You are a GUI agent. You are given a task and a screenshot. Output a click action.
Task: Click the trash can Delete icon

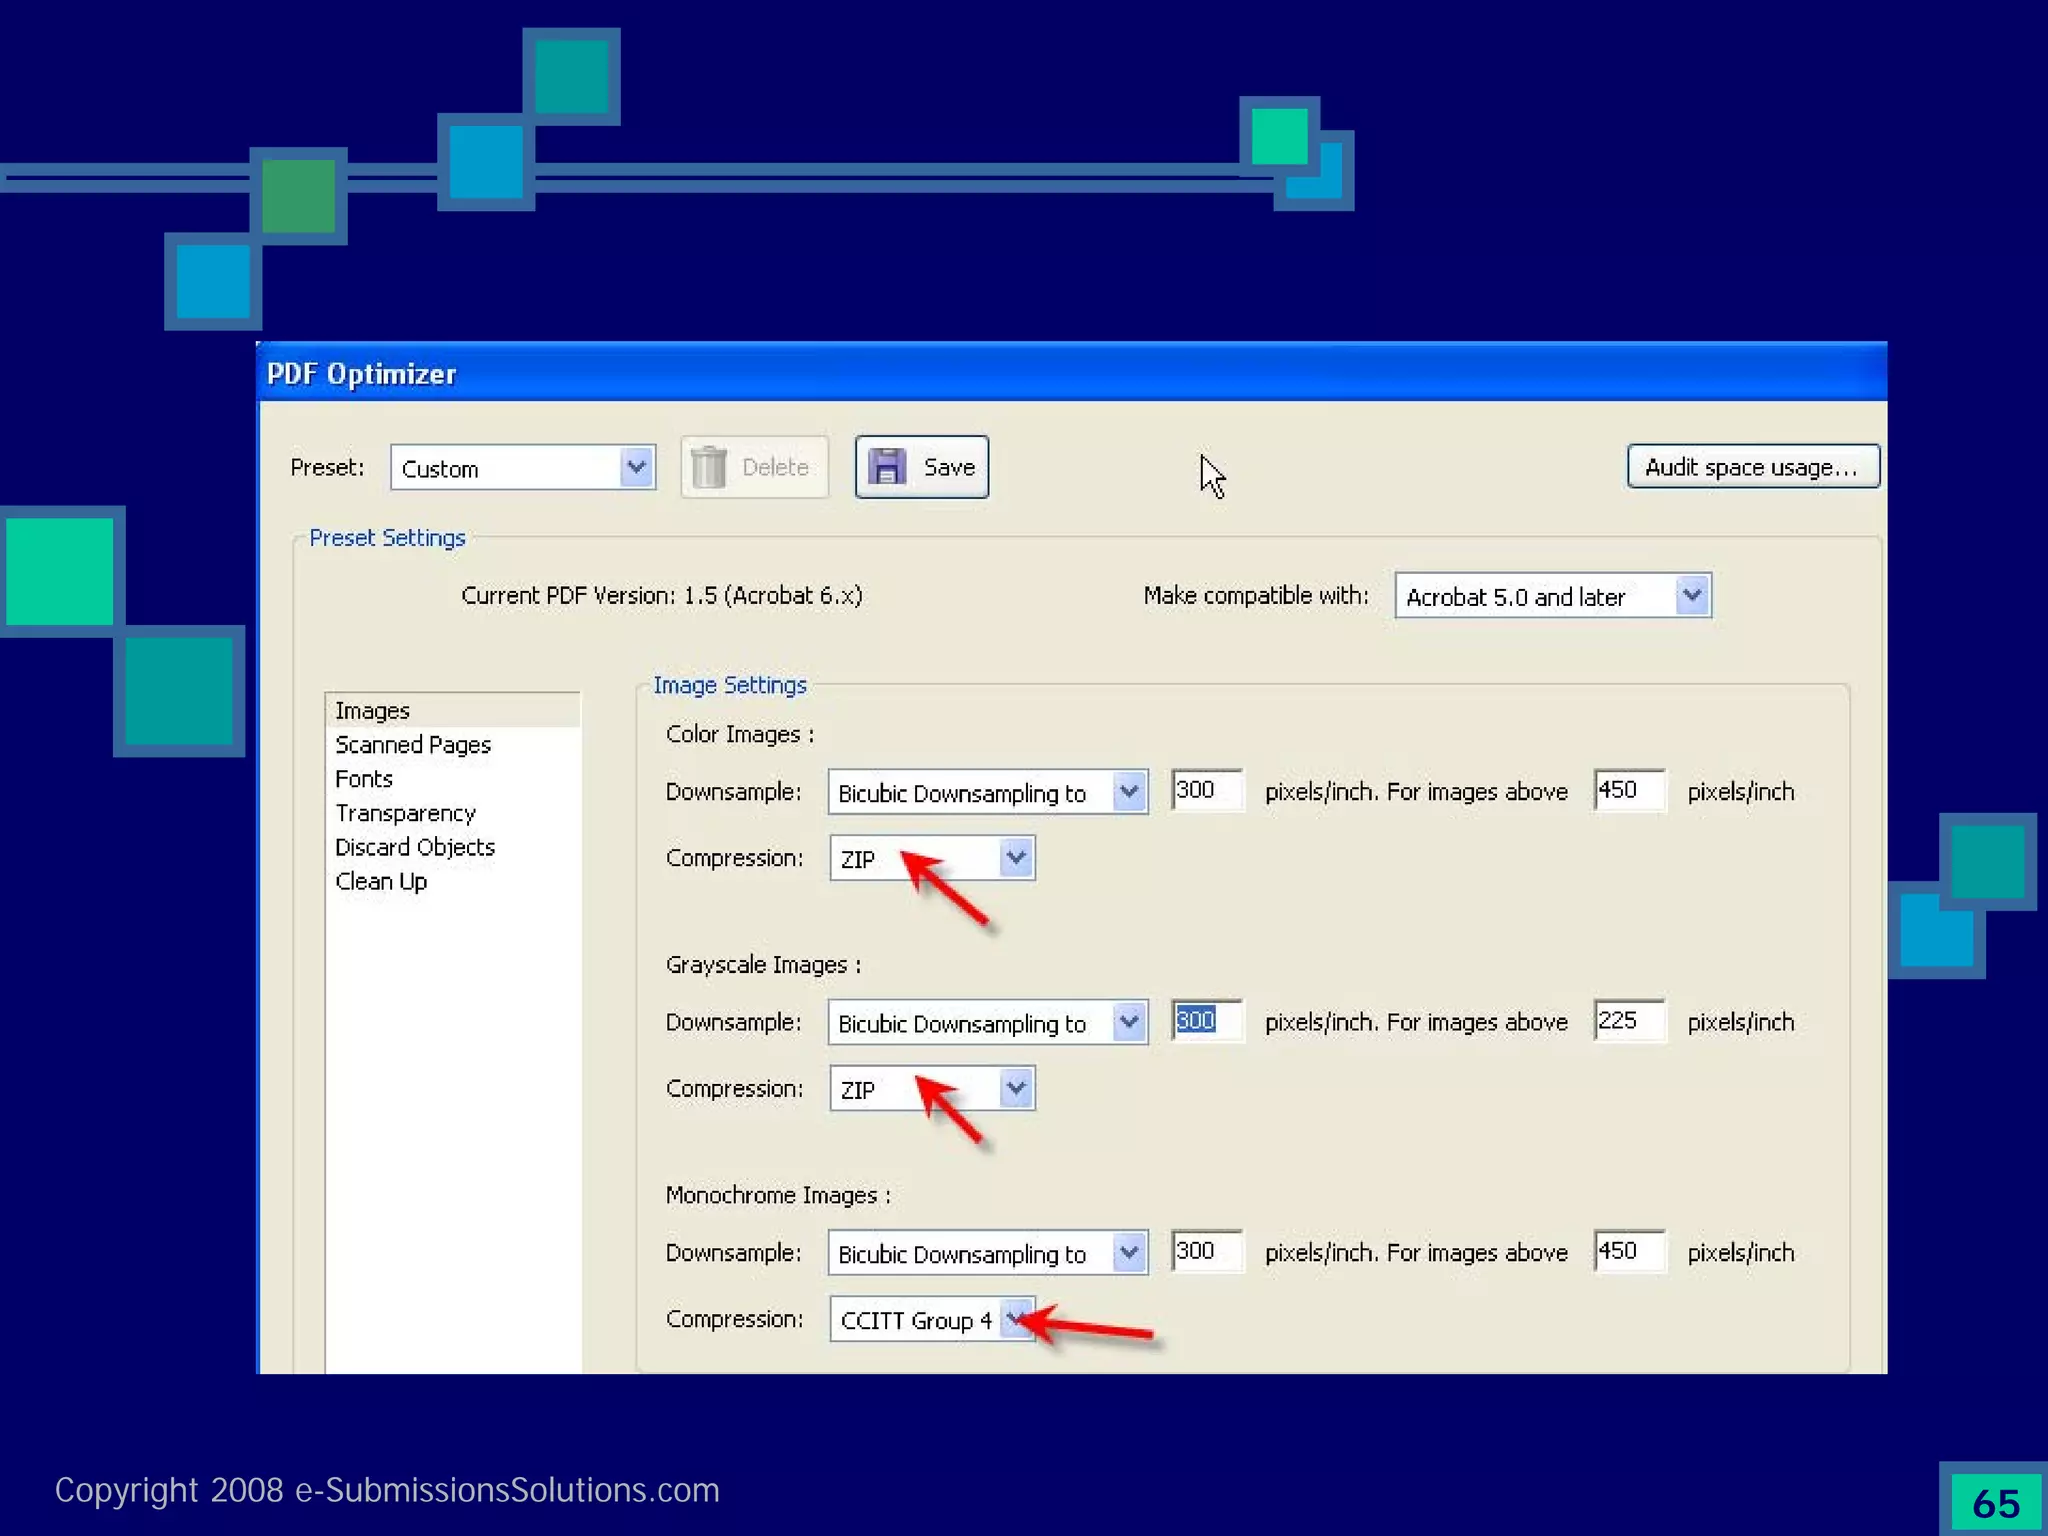[x=709, y=467]
